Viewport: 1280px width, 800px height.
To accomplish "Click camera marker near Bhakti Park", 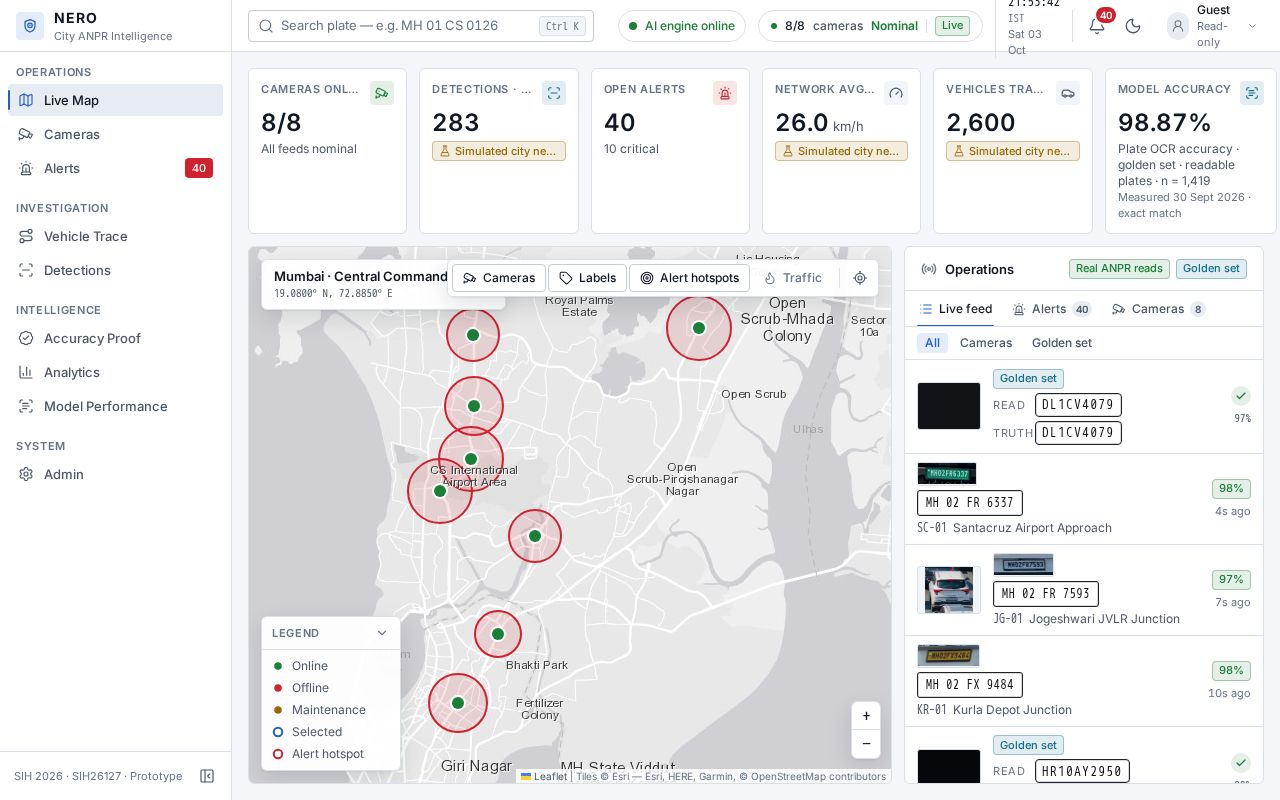I will 498,634.
